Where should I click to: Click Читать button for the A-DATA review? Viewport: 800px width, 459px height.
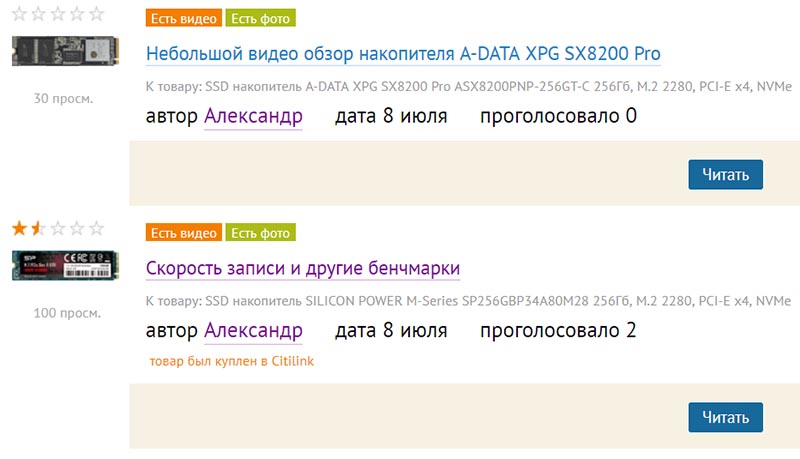point(726,174)
